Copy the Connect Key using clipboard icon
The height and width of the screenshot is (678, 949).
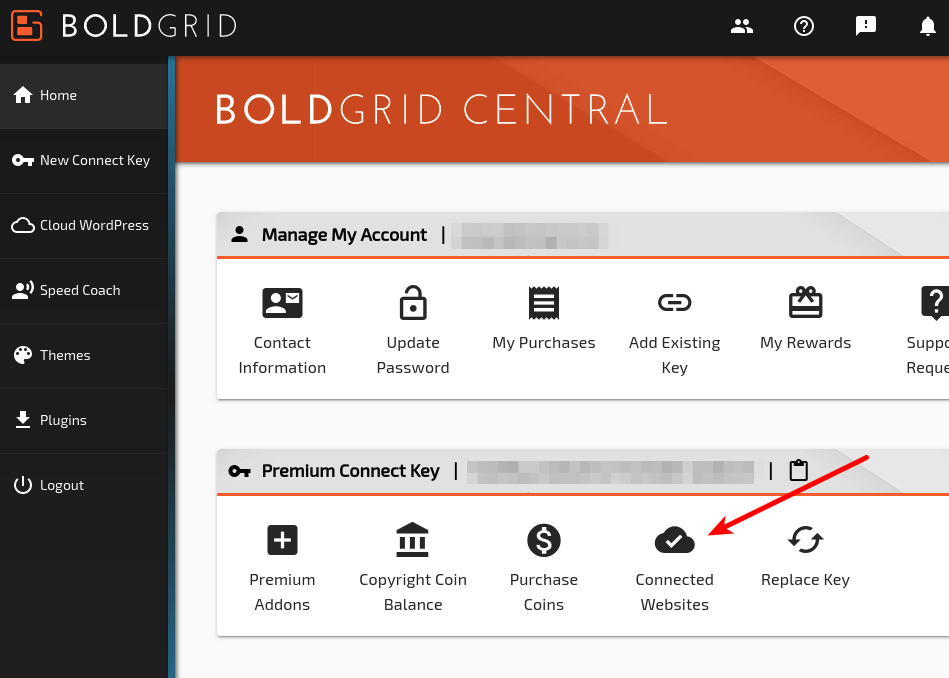pos(798,470)
